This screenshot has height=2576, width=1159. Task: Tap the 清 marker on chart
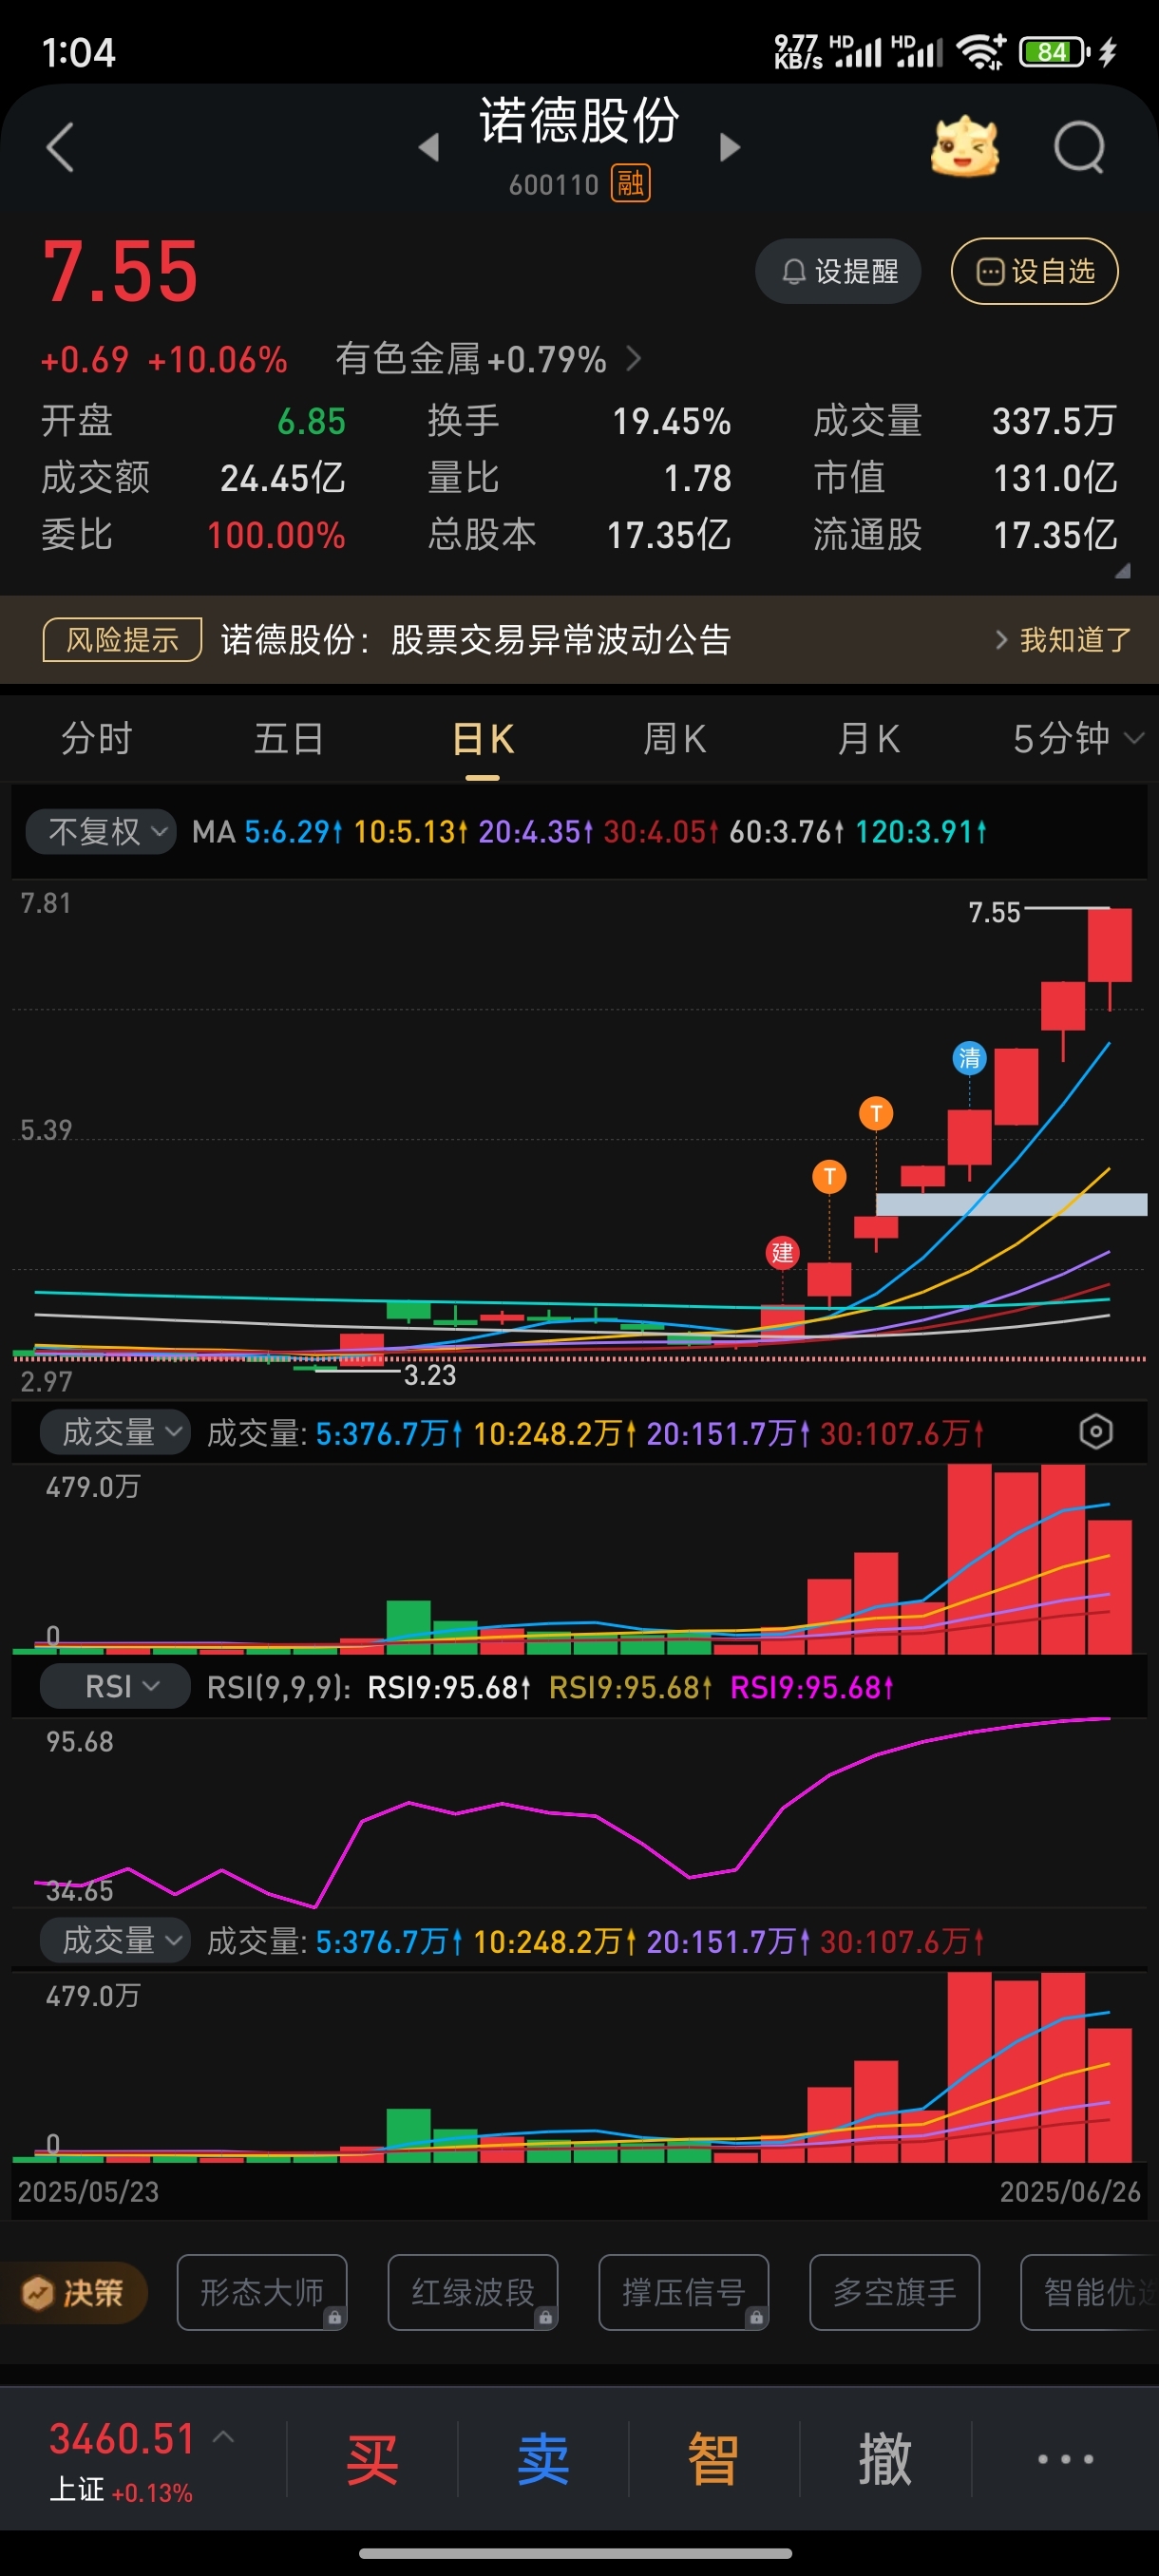pyautogui.click(x=969, y=1058)
